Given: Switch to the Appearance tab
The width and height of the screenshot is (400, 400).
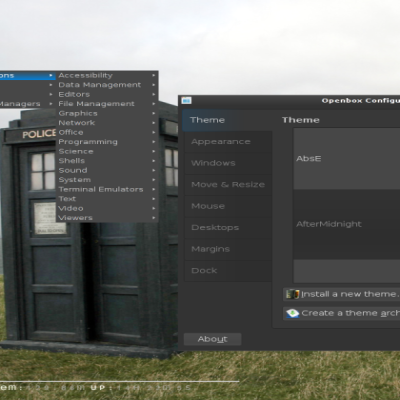Looking at the screenshot, I should 228,142.
